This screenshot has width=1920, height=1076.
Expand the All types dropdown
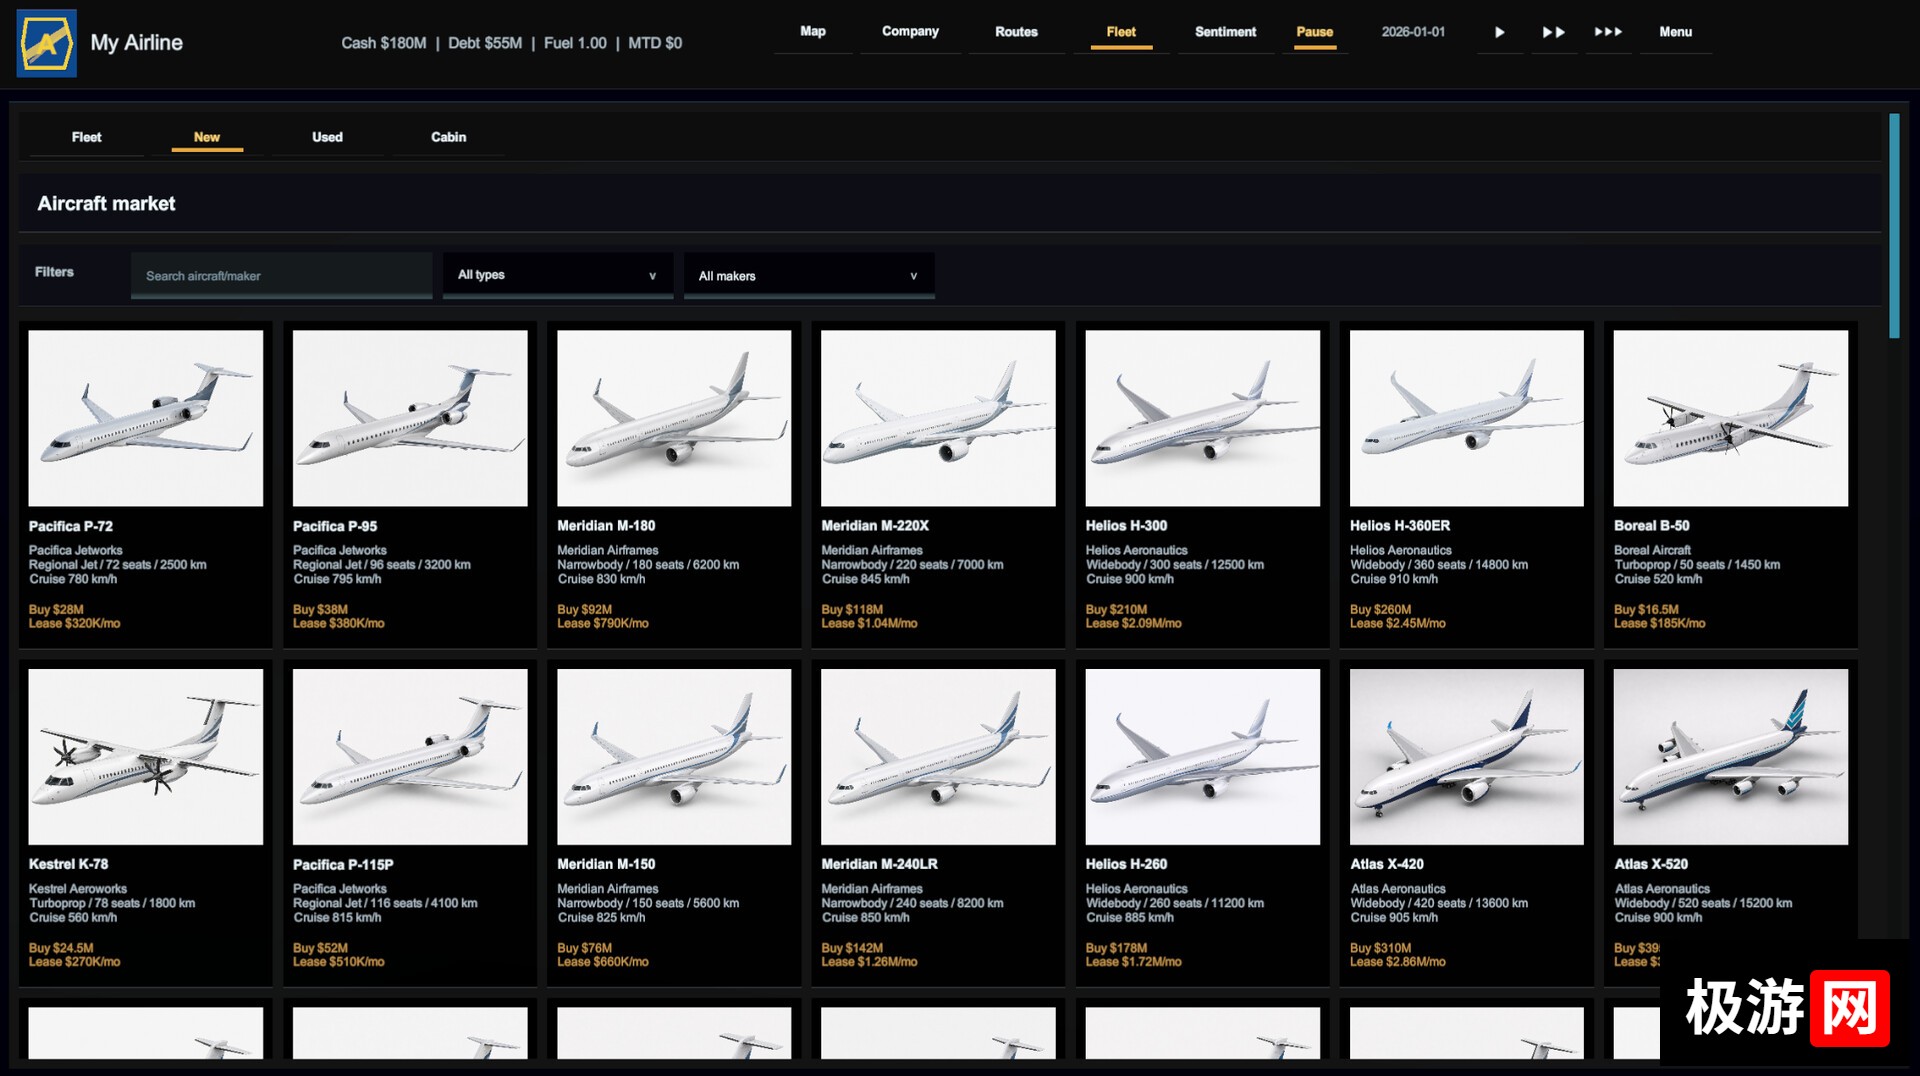(x=557, y=275)
